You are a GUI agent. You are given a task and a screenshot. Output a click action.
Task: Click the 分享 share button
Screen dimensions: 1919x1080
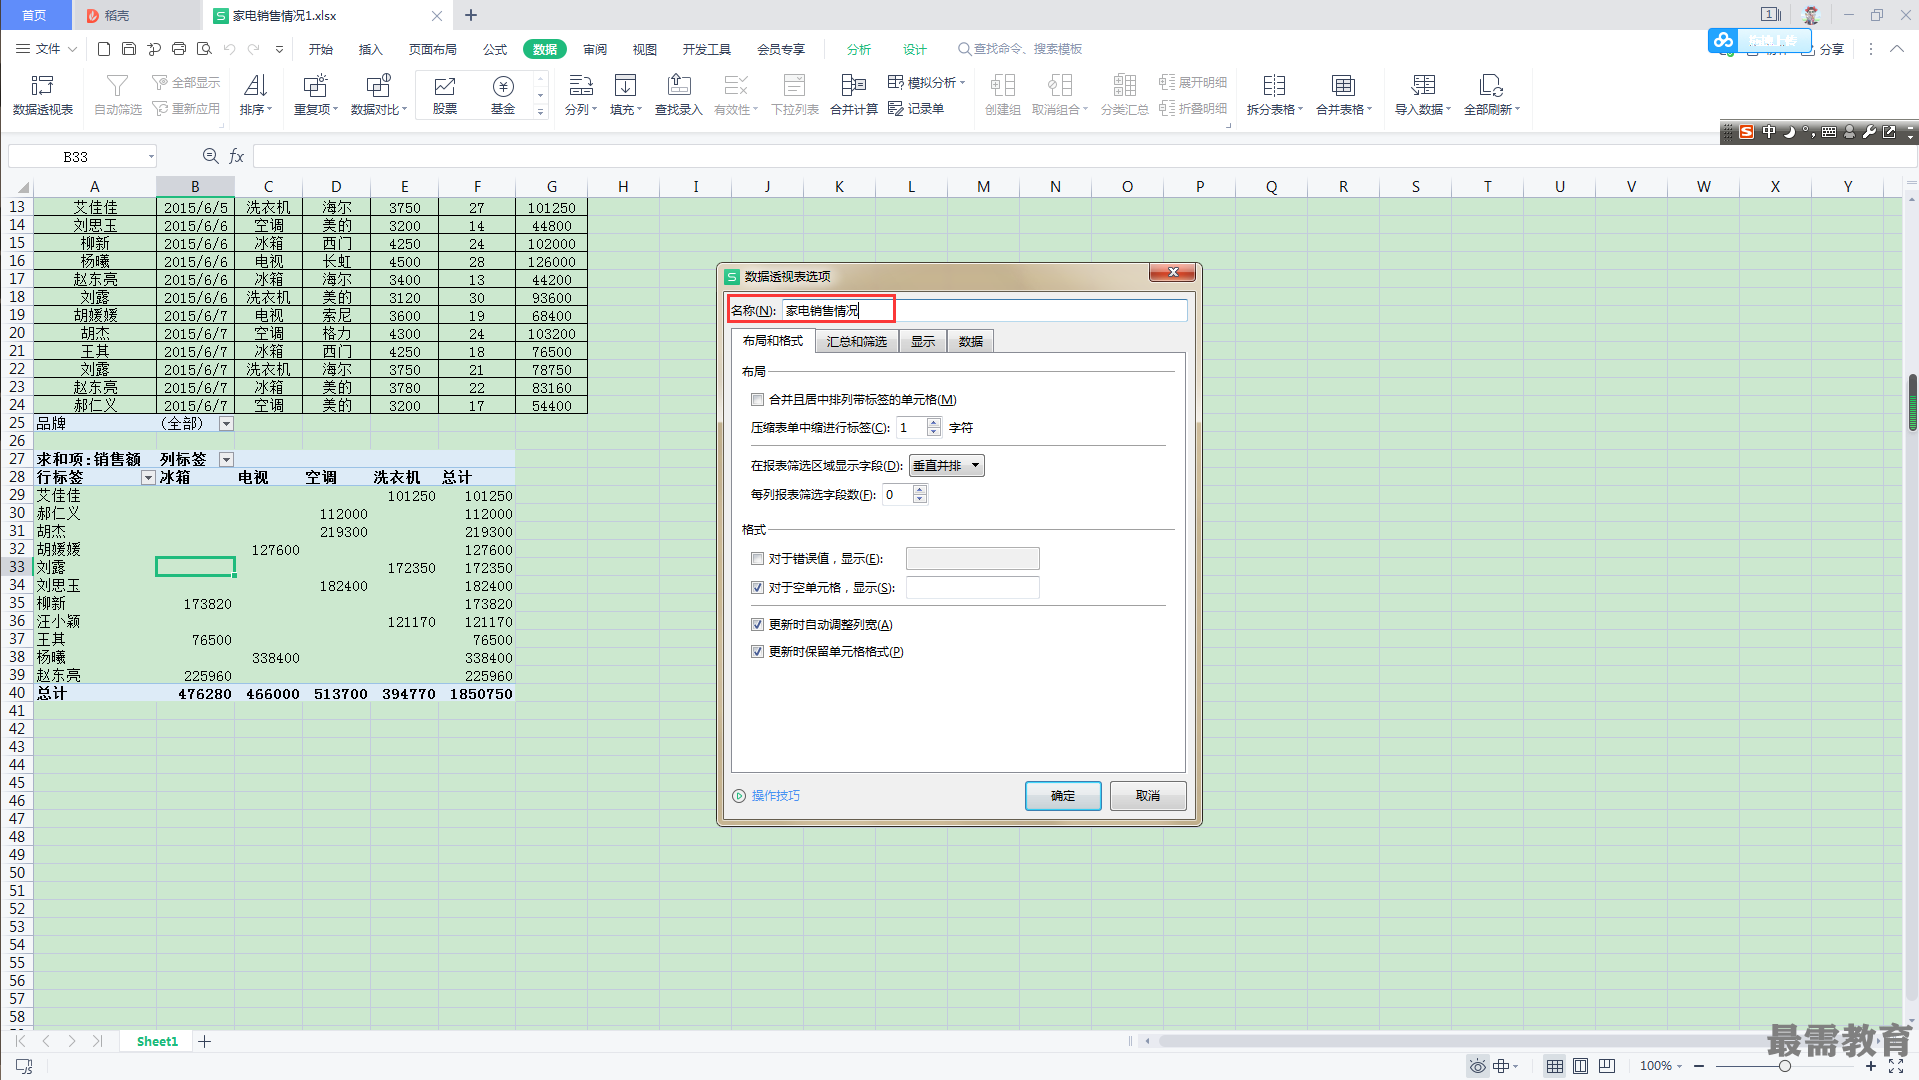[1823, 49]
